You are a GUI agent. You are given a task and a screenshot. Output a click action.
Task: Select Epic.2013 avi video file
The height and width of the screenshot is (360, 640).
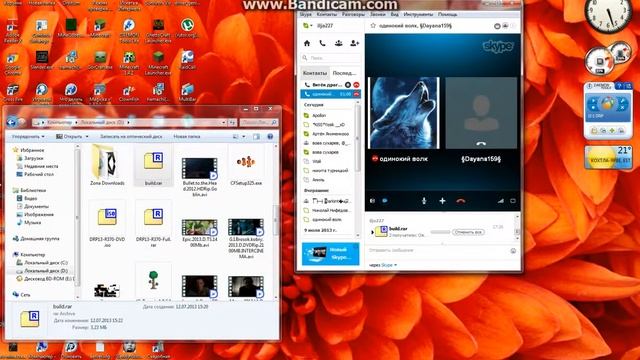tap(200, 231)
